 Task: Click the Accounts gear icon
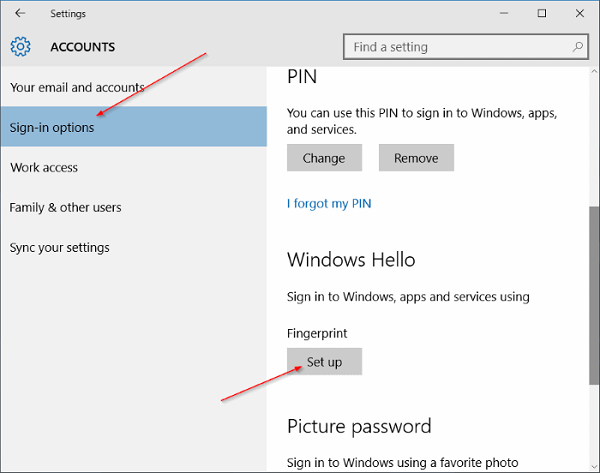pos(21,47)
